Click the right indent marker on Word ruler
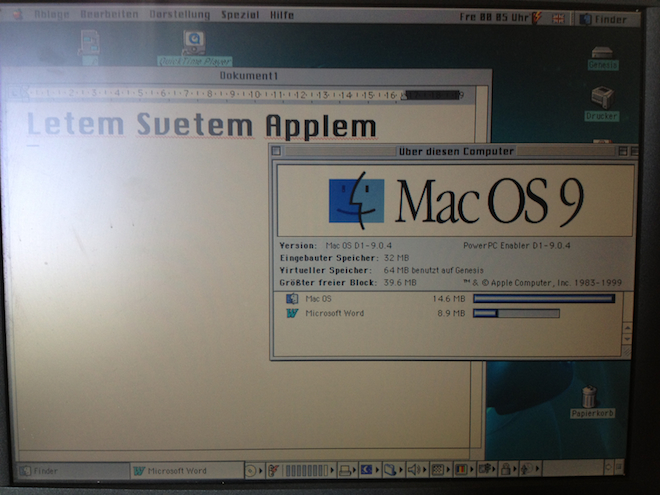The image size is (660, 495). (x=404, y=96)
